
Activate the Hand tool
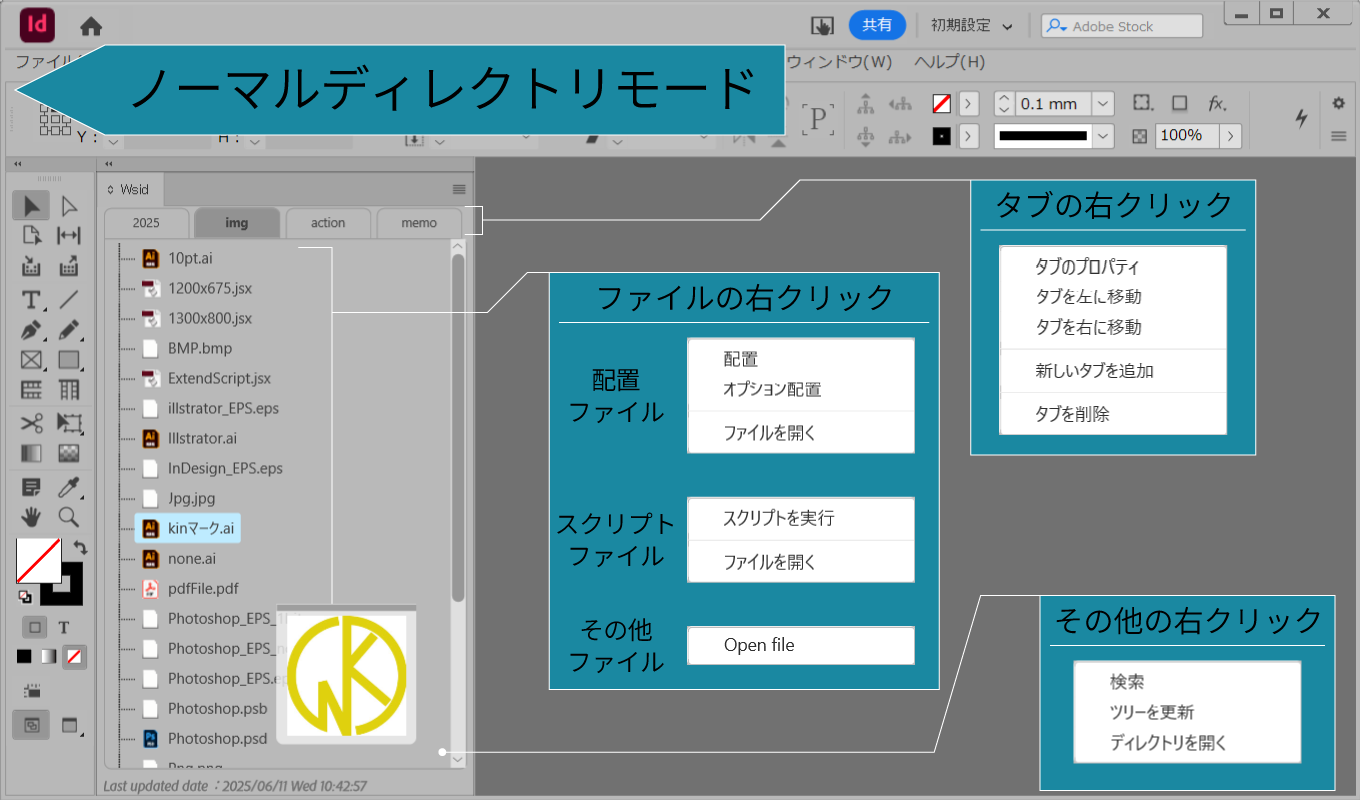tap(31, 516)
